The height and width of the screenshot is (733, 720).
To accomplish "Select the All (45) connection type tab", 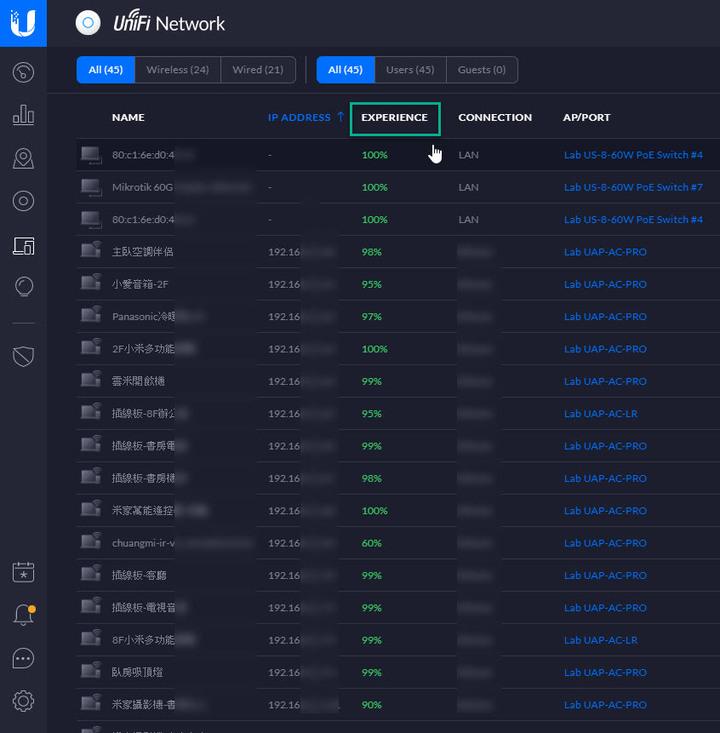I will (x=106, y=70).
